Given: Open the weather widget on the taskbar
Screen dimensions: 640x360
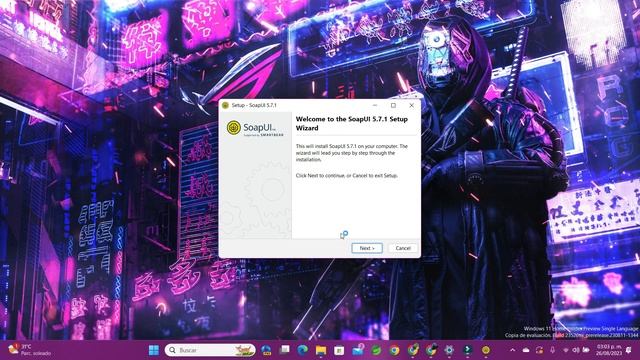Looking at the screenshot, I should [30, 350].
